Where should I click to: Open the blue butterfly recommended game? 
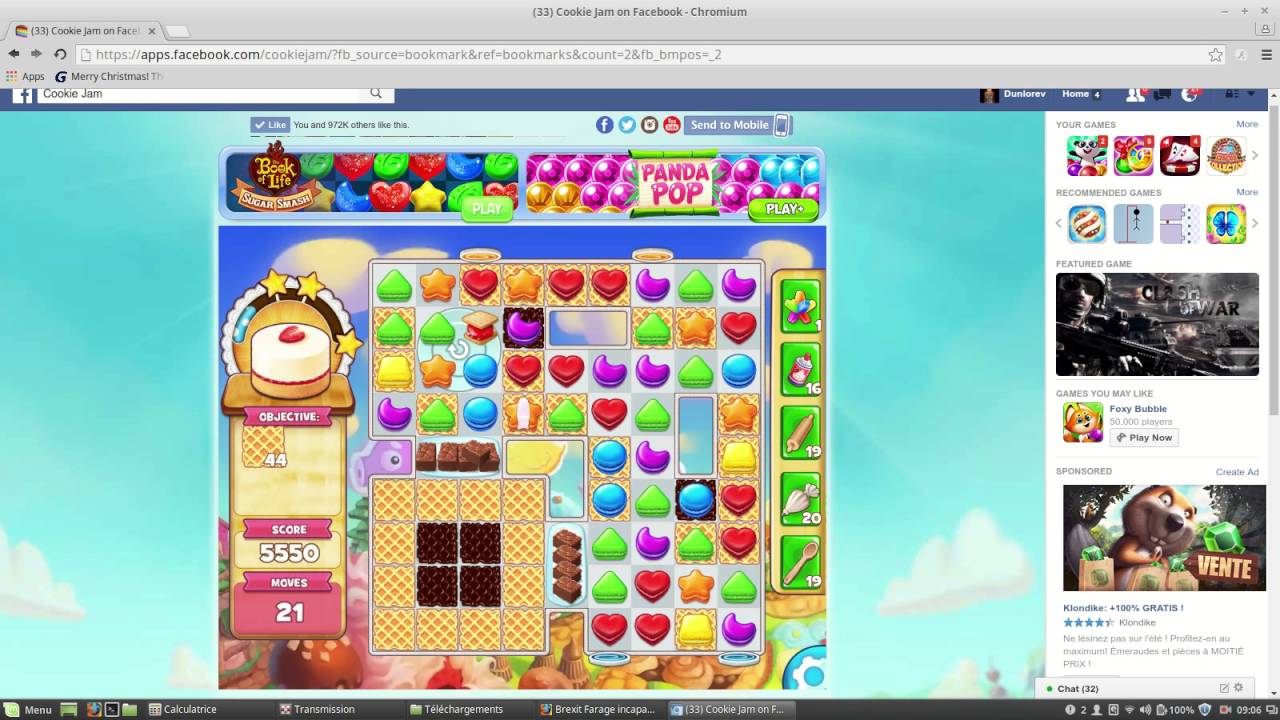(1226, 224)
